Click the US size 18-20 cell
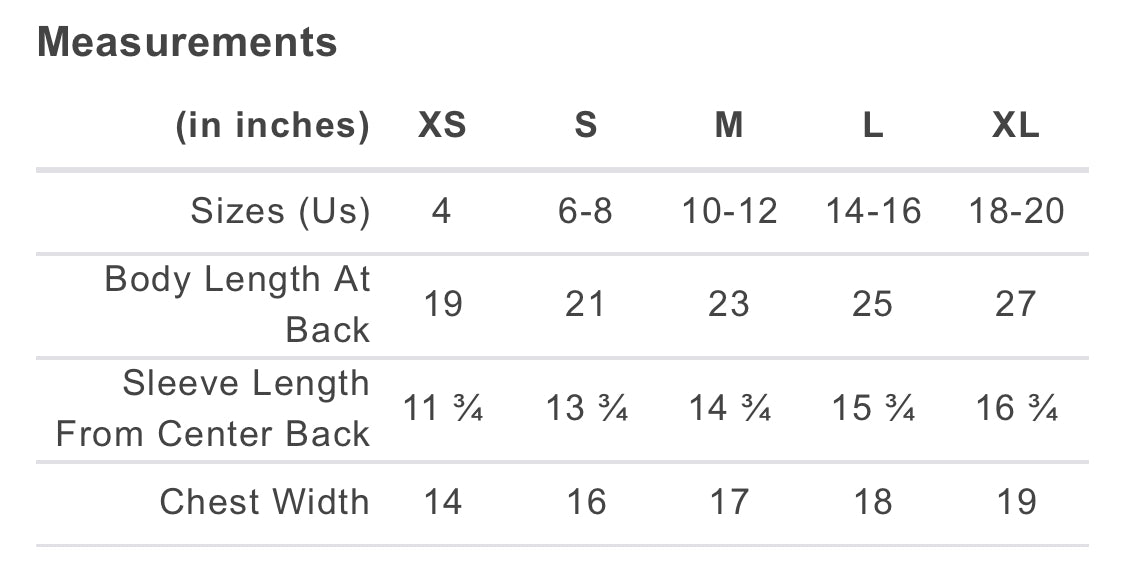The image size is (1125, 574). click(1016, 211)
